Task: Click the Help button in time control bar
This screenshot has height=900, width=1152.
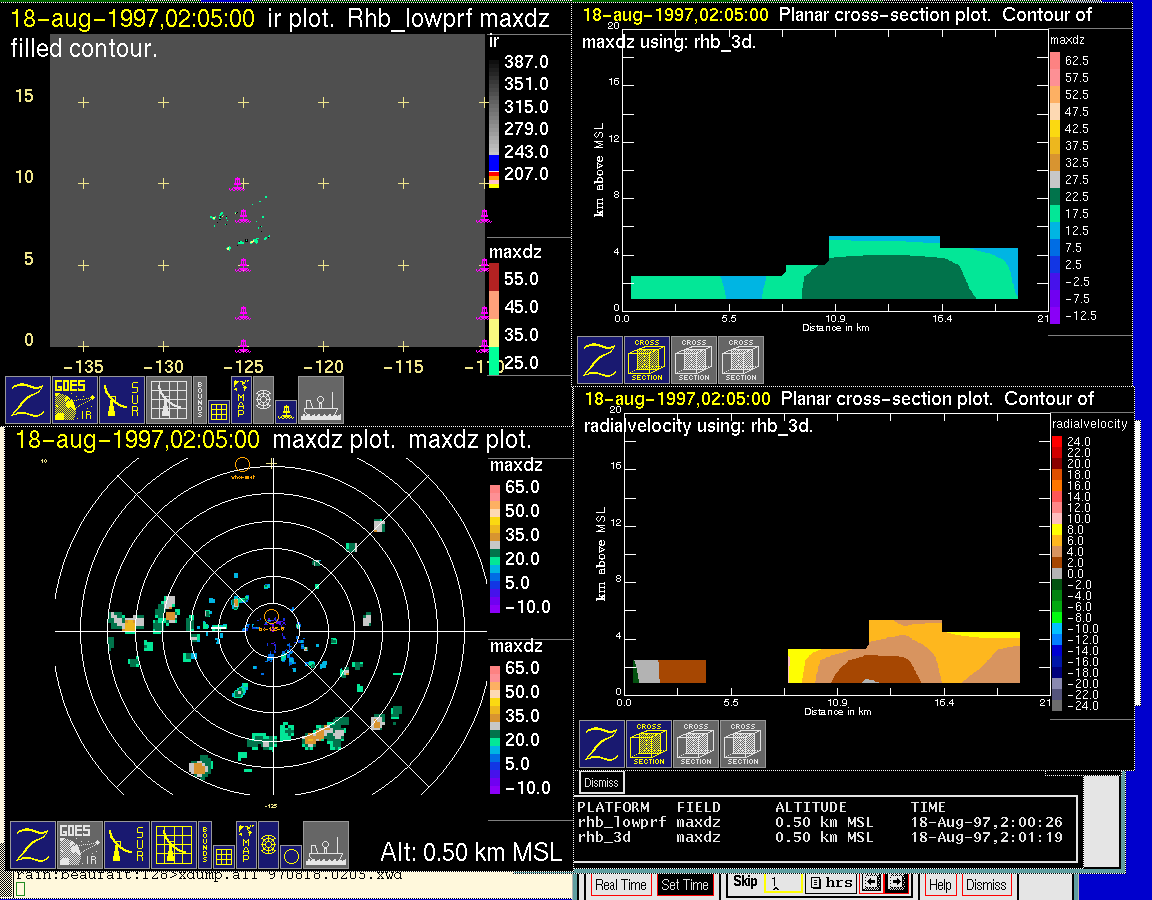Action: [x=939, y=885]
